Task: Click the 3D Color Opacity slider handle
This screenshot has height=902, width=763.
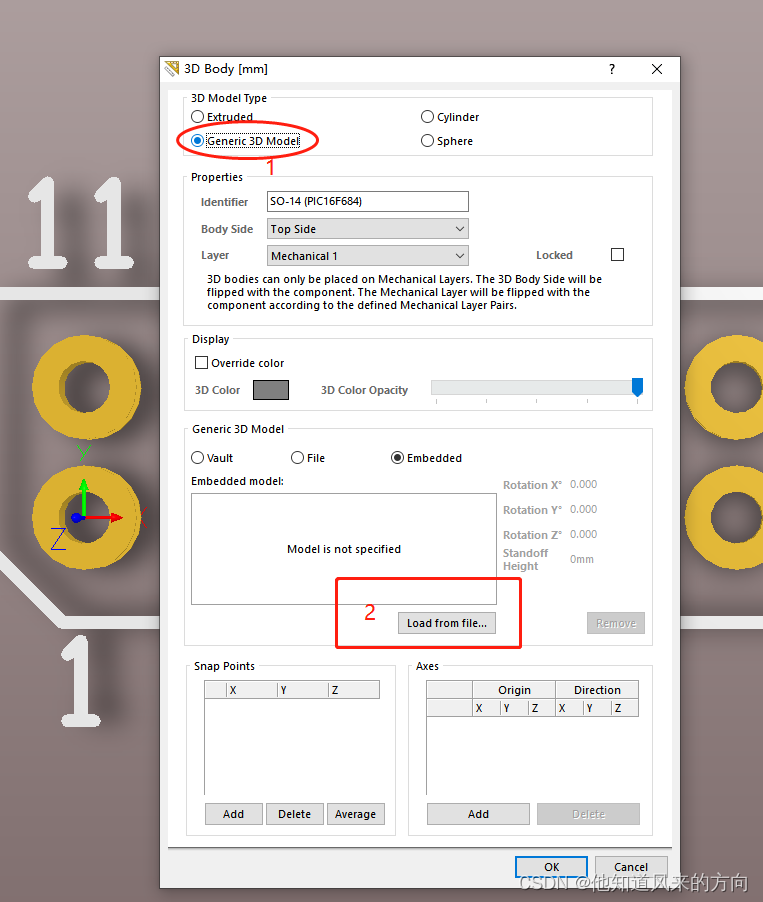Action: coord(637,387)
